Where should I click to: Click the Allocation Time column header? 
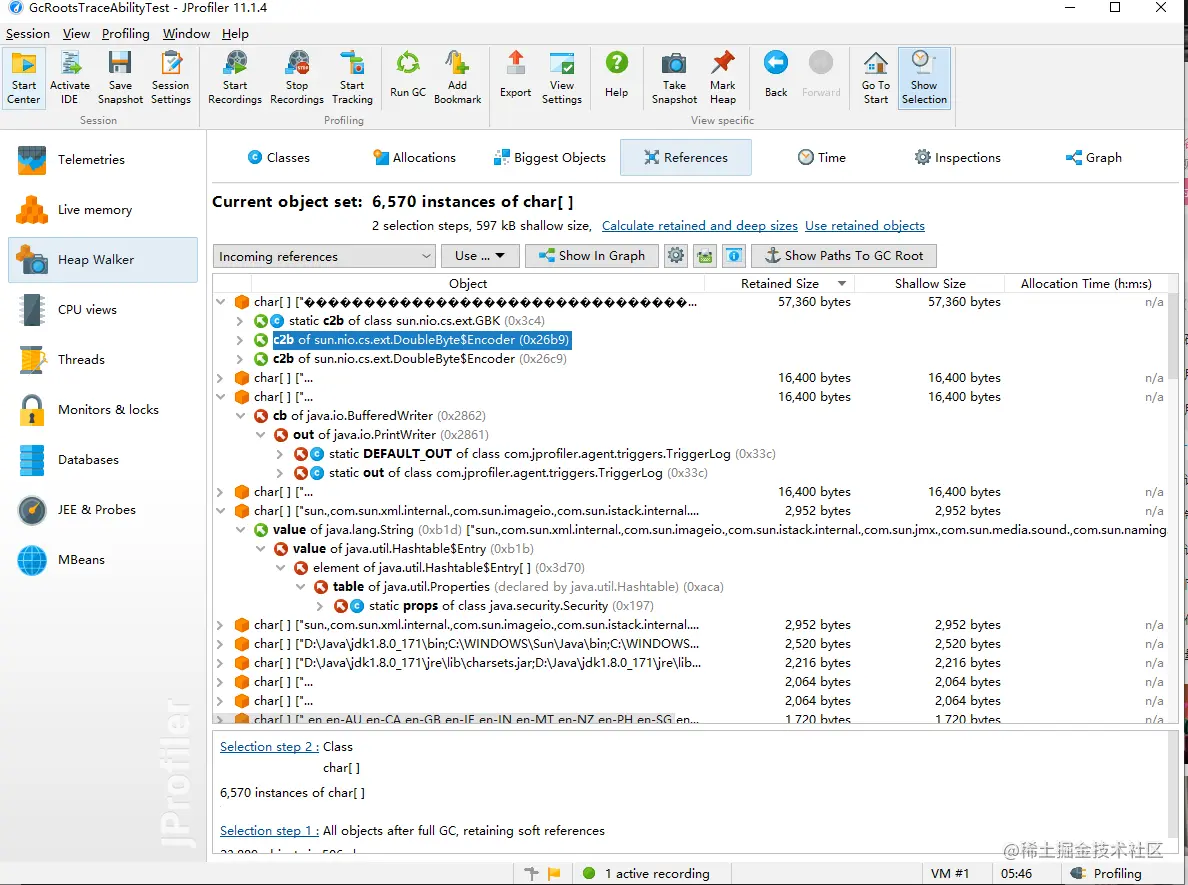click(x=1086, y=283)
